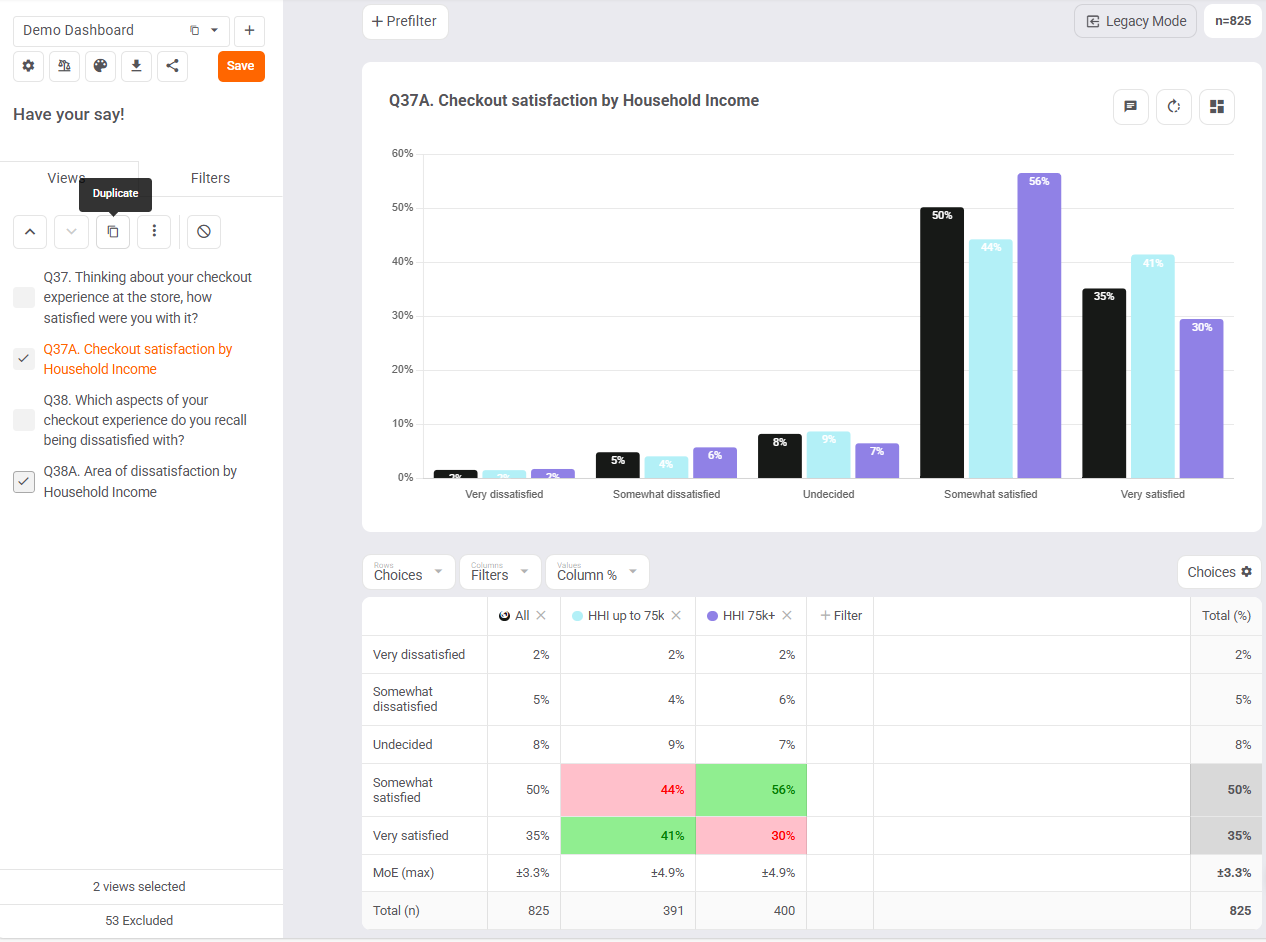This screenshot has width=1266, height=942.
Task: Open the Values Column % dropdown
Action: (x=597, y=572)
